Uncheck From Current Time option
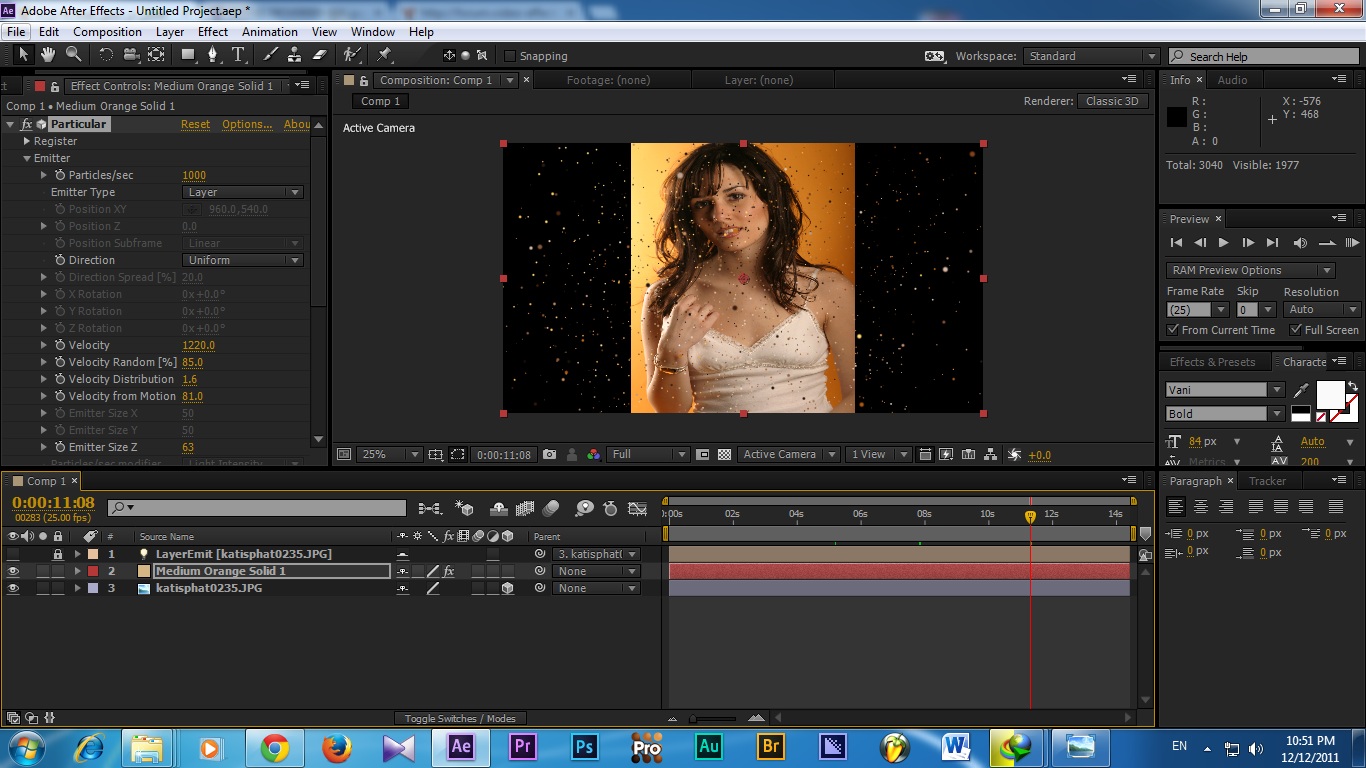This screenshot has width=1366, height=768. click(1173, 329)
